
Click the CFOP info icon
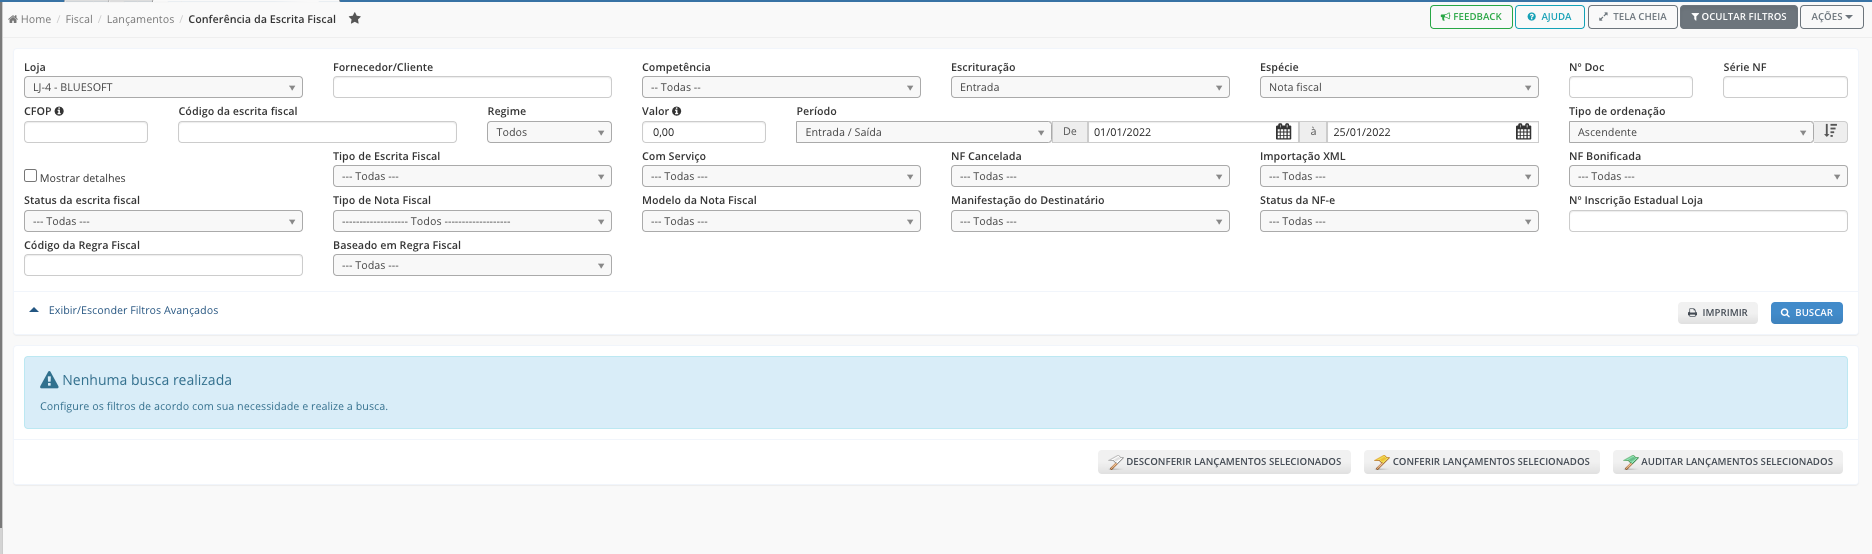[x=60, y=111]
